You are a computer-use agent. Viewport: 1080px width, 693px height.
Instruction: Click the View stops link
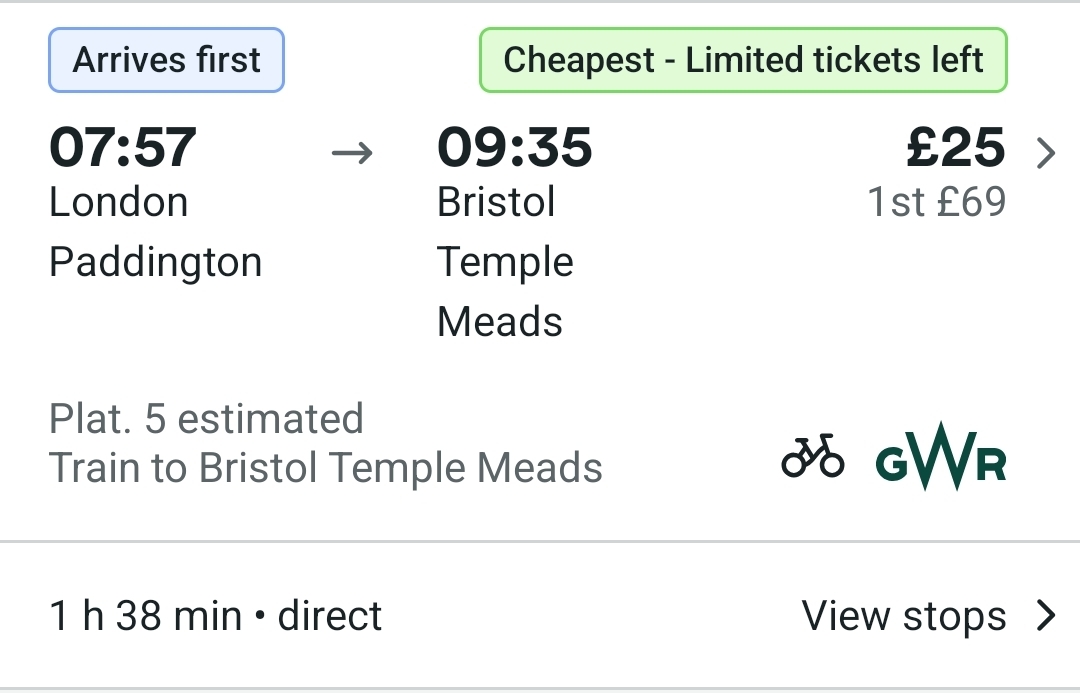click(x=904, y=616)
